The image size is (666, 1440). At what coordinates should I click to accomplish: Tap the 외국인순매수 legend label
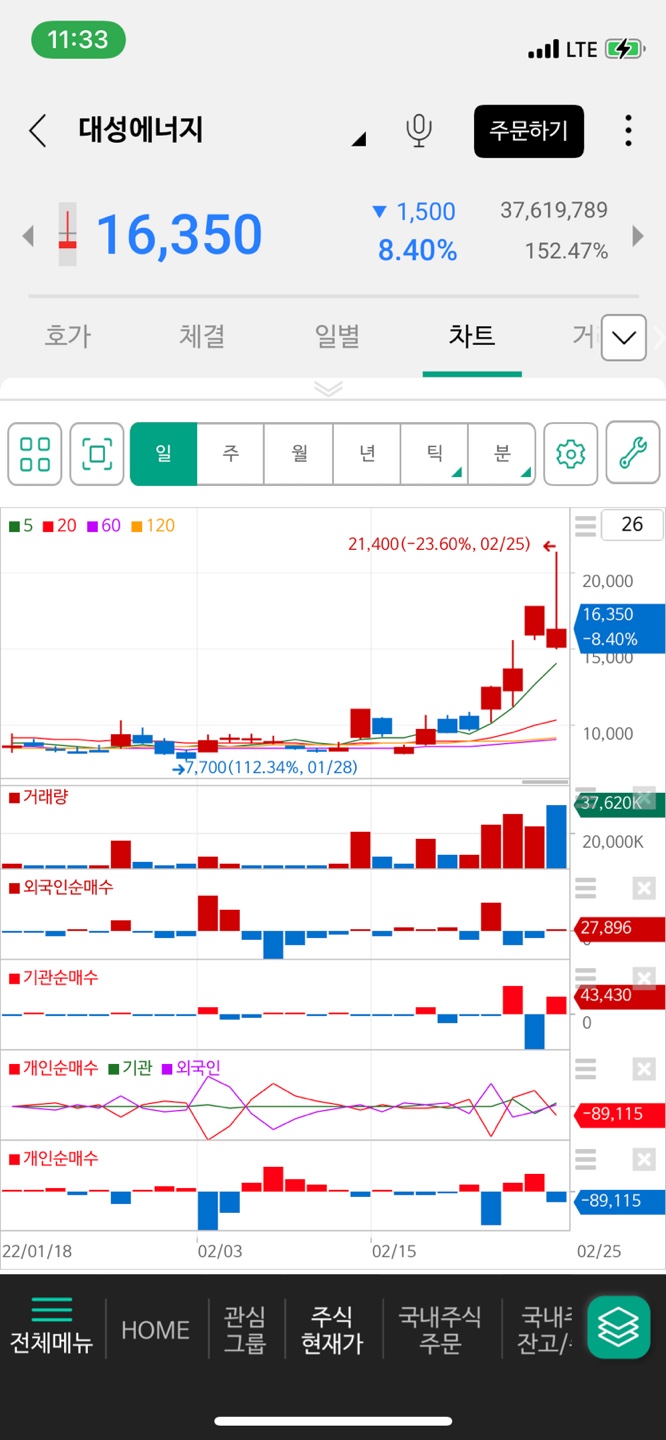[x=61, y=887]
